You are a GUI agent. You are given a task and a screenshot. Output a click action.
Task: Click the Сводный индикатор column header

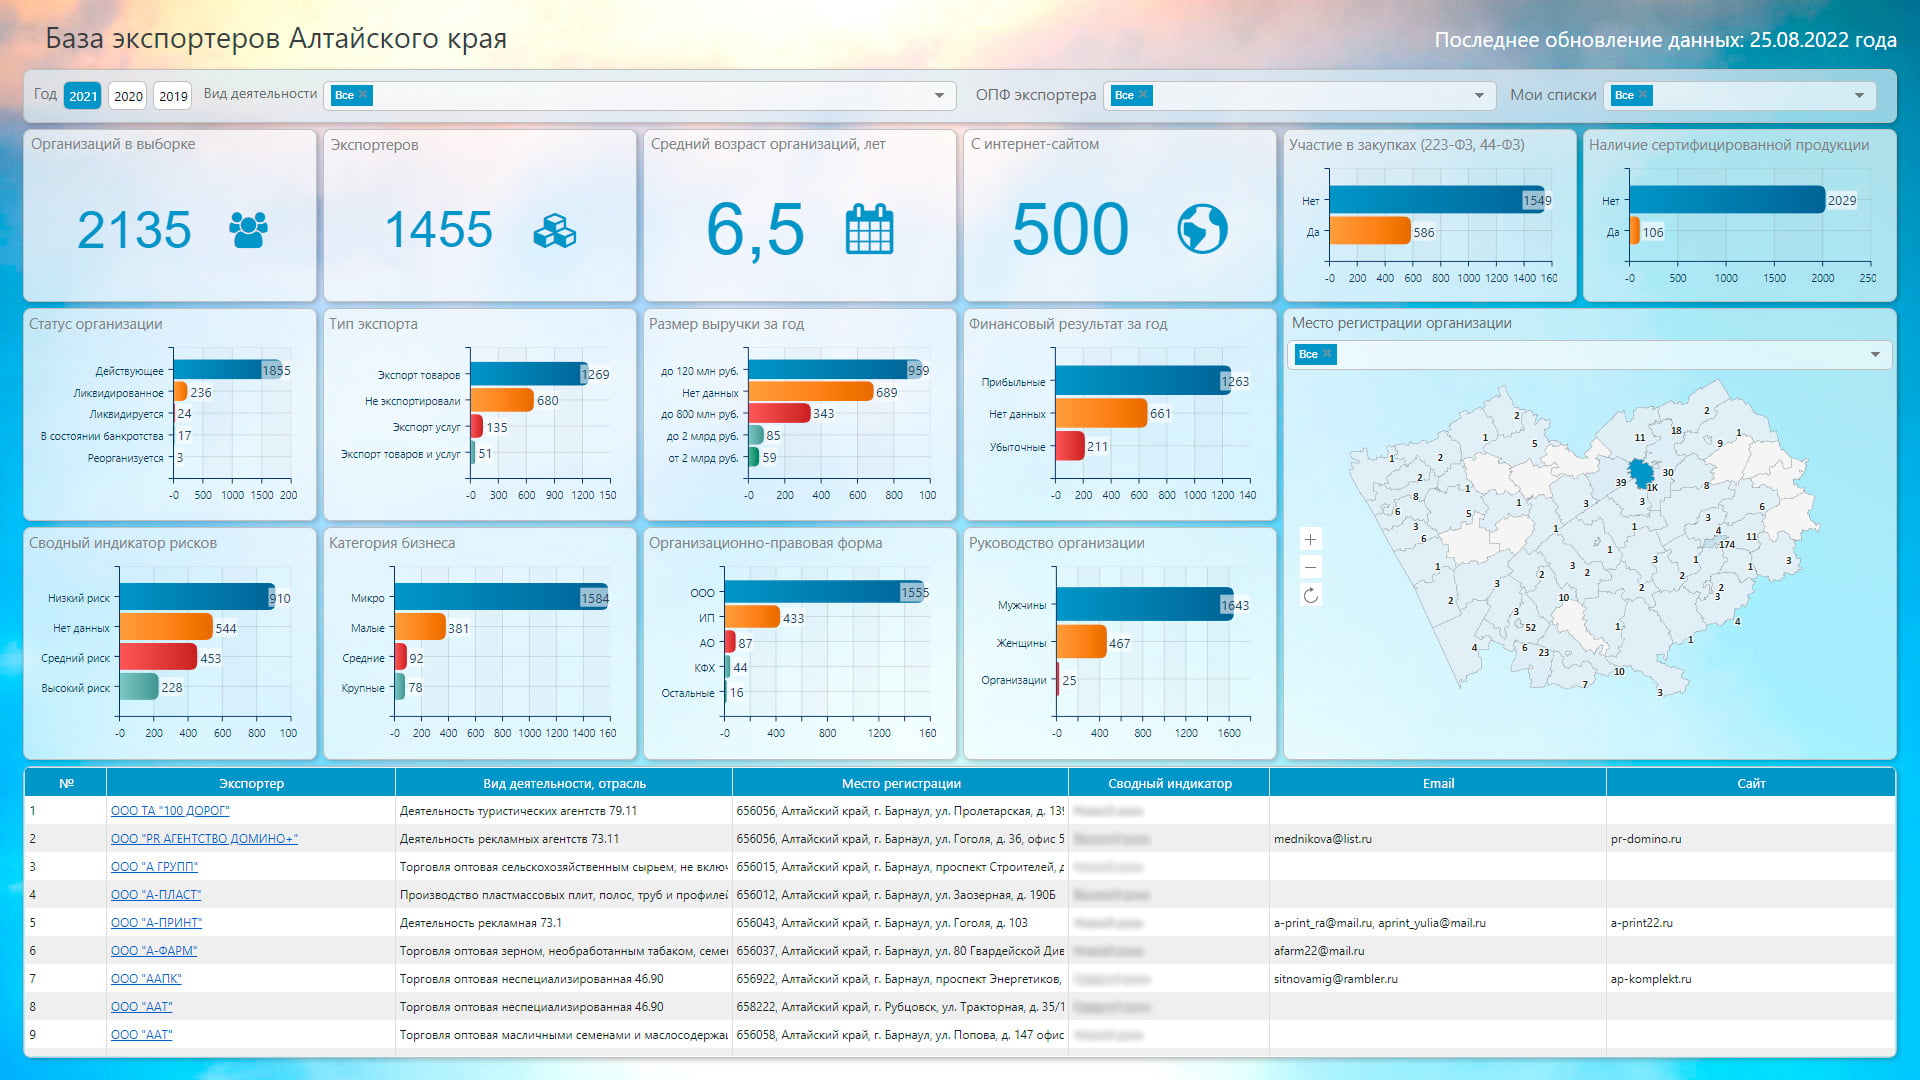(1169, 783)
